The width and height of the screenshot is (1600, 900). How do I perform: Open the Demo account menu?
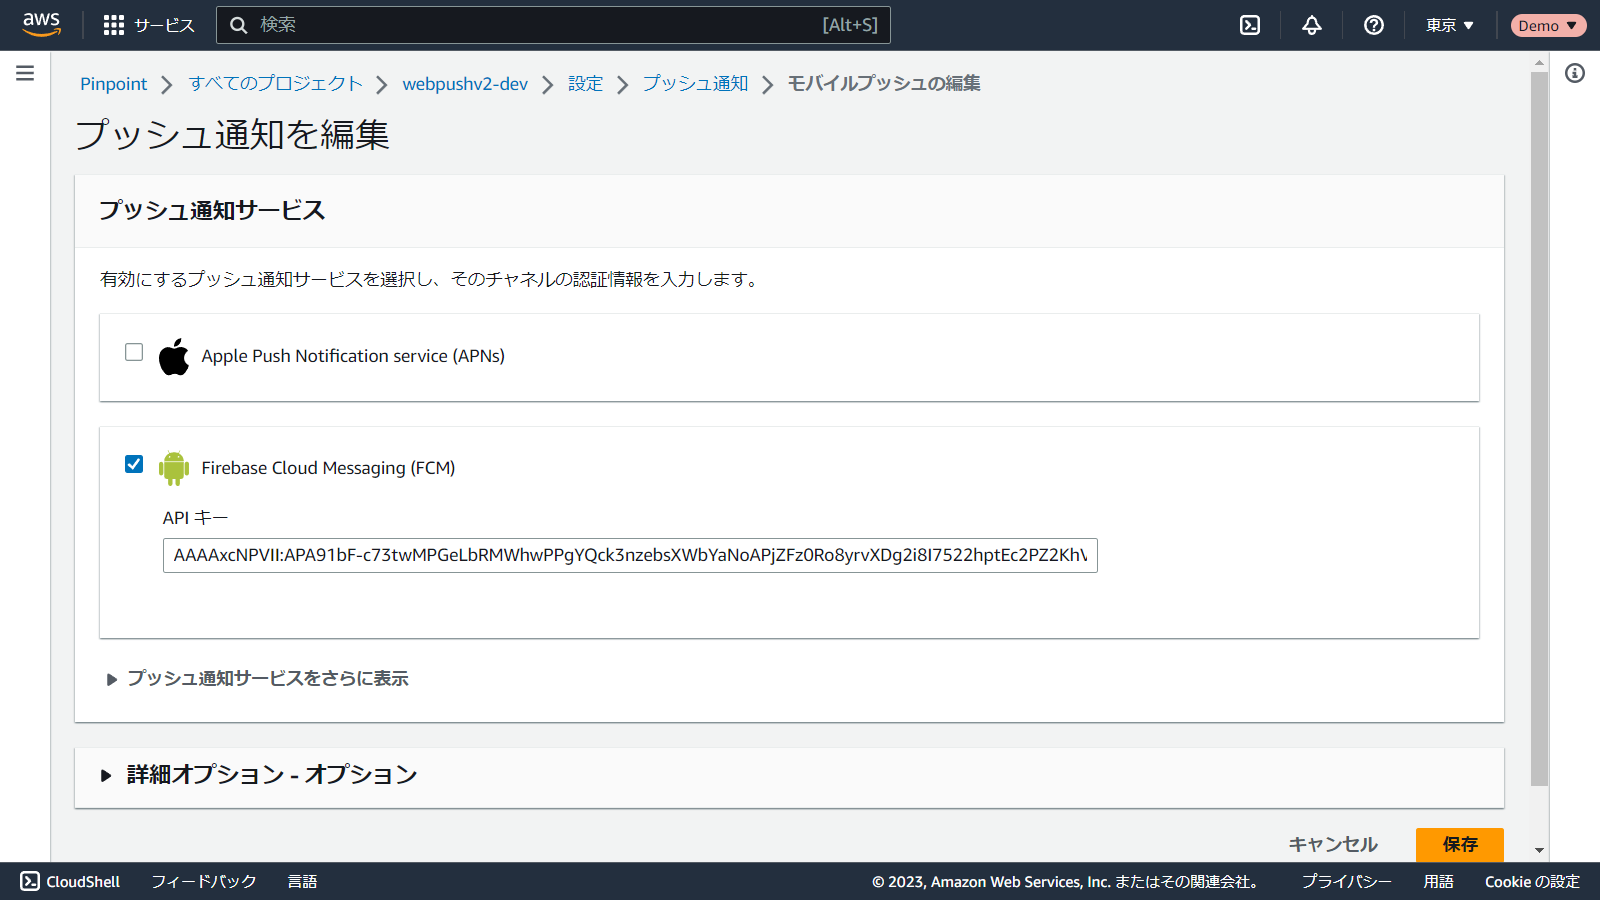coord(1547,25)
